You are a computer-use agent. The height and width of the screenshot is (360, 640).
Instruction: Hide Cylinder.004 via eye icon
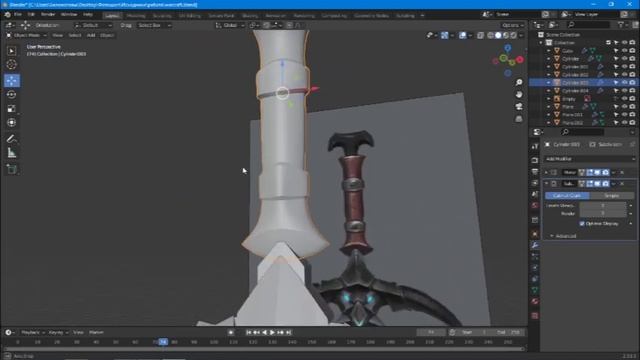coord(624,91)
